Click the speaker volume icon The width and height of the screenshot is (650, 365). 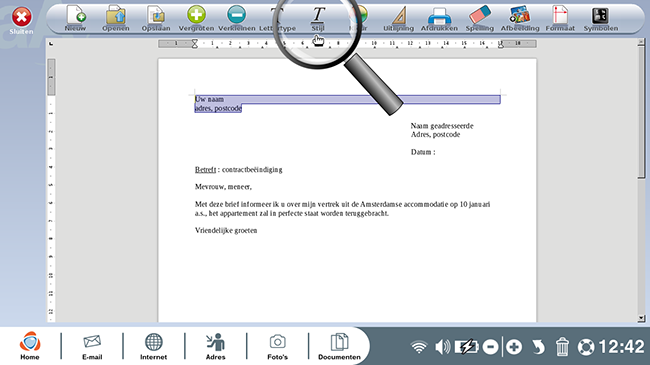click(442, 347)
